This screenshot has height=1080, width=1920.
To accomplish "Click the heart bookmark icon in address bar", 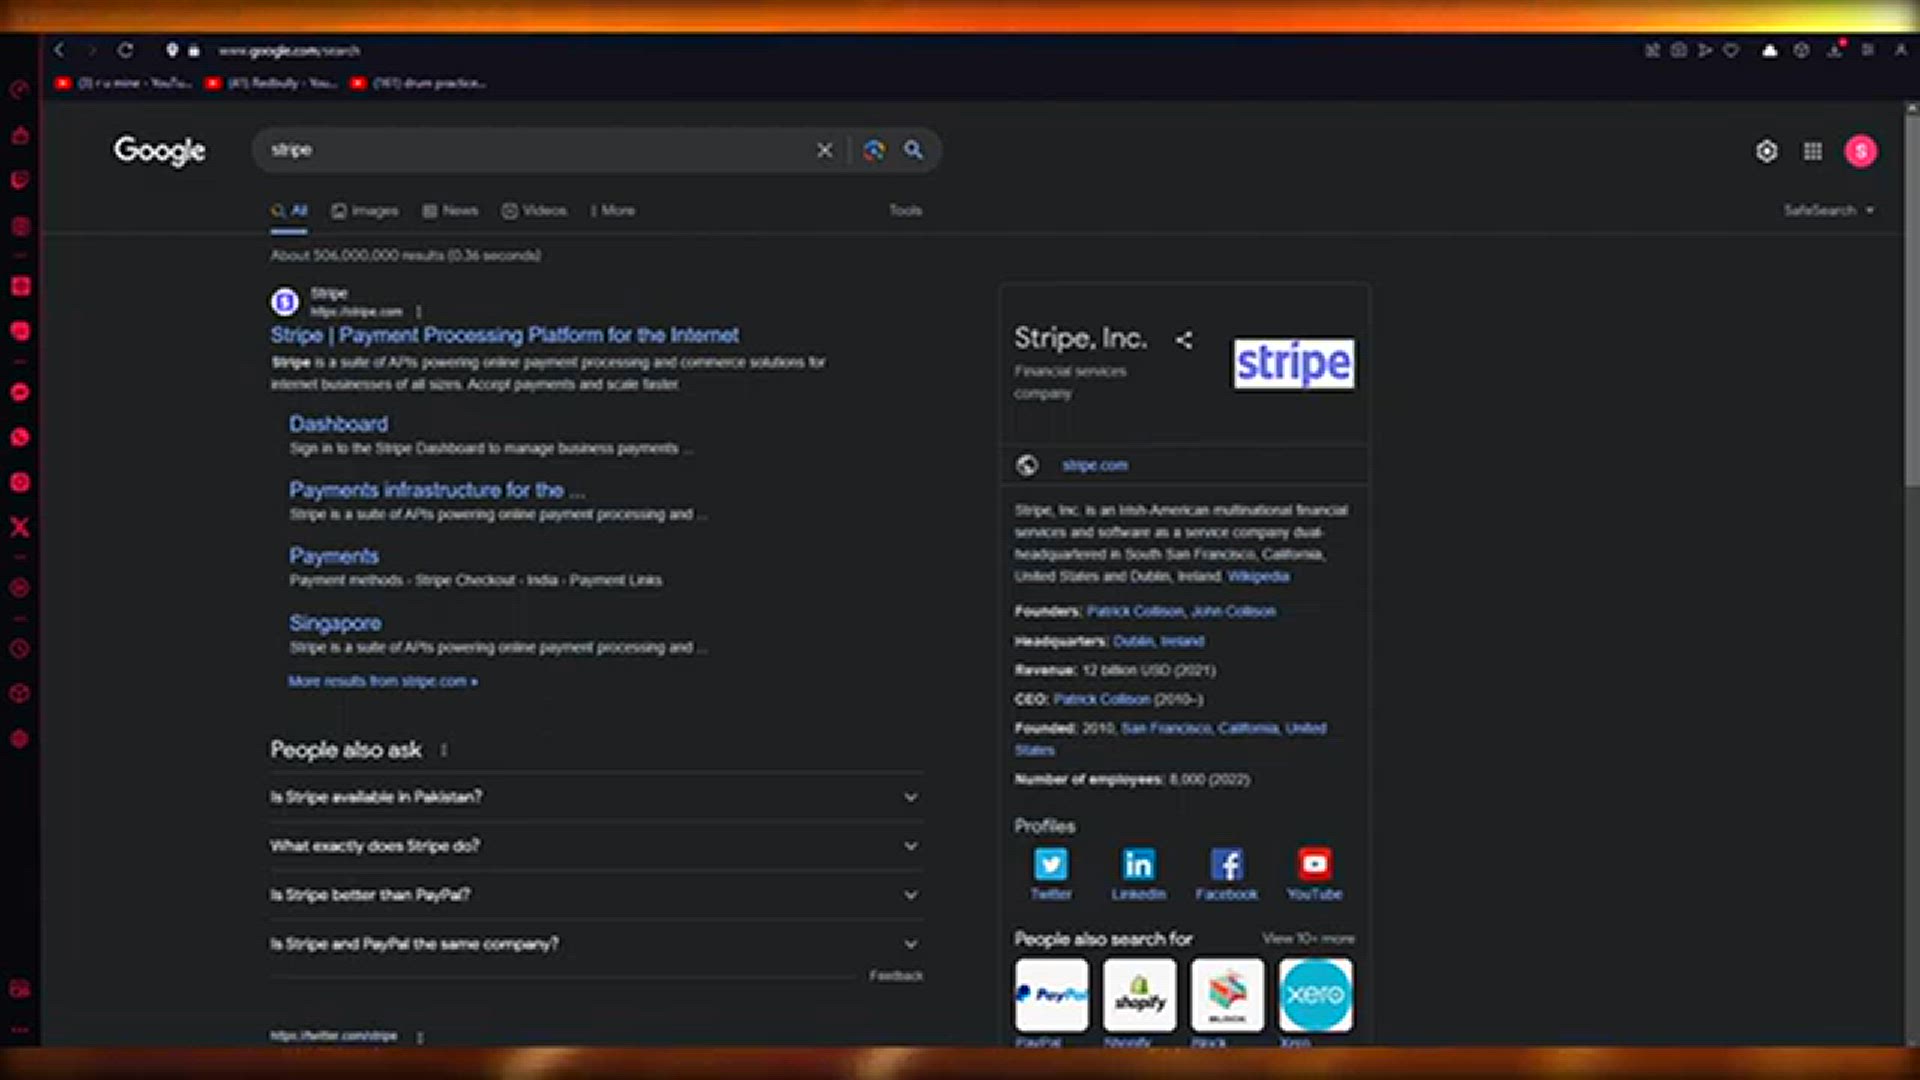I will click(x=1731, y=50).
